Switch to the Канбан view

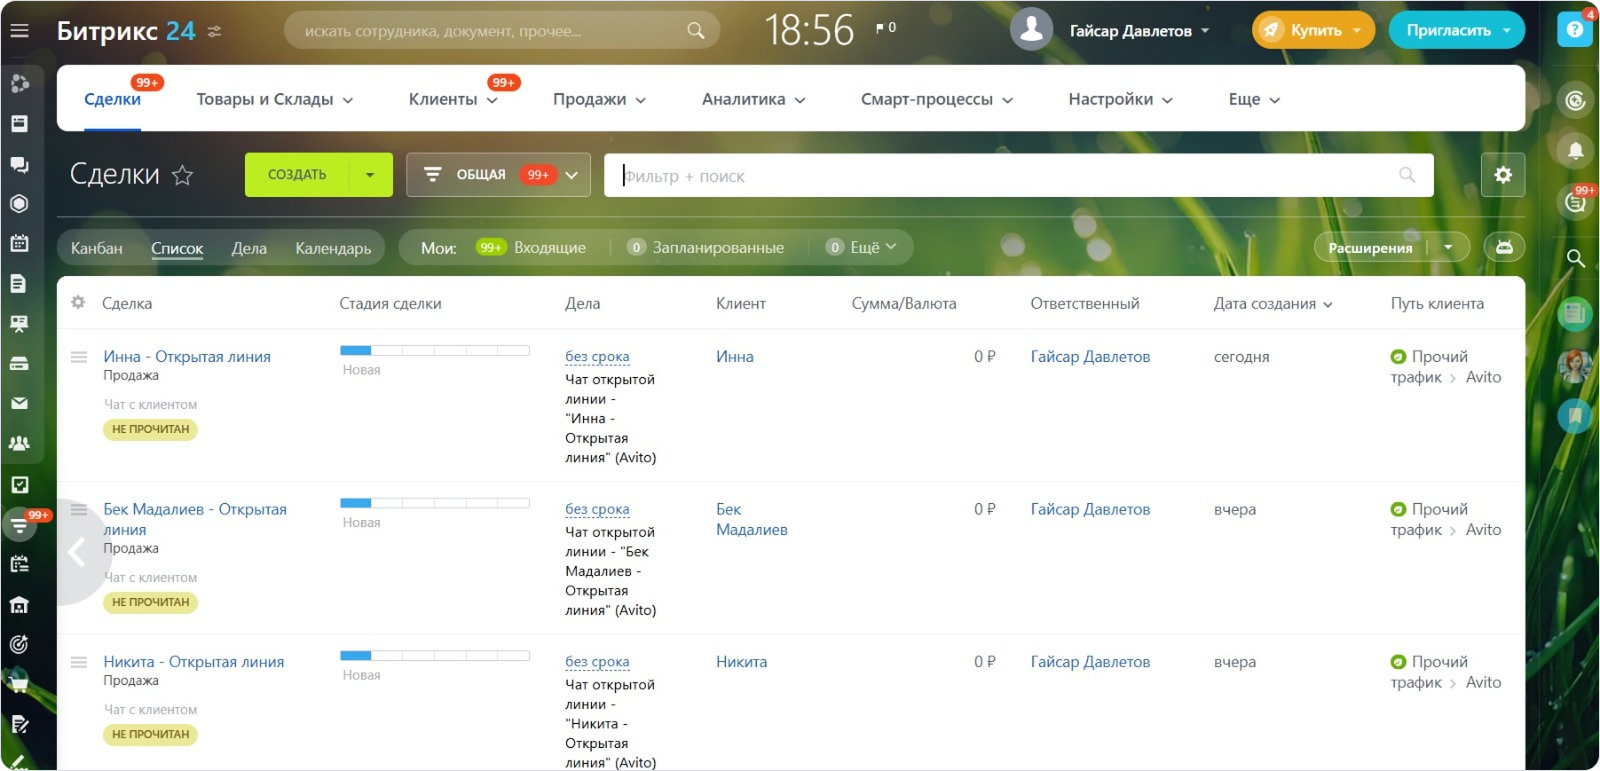click(97, 248)
